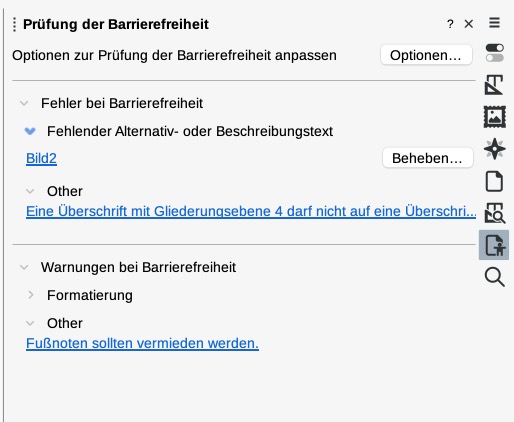Open the Styles deck icon

point(494,85)
